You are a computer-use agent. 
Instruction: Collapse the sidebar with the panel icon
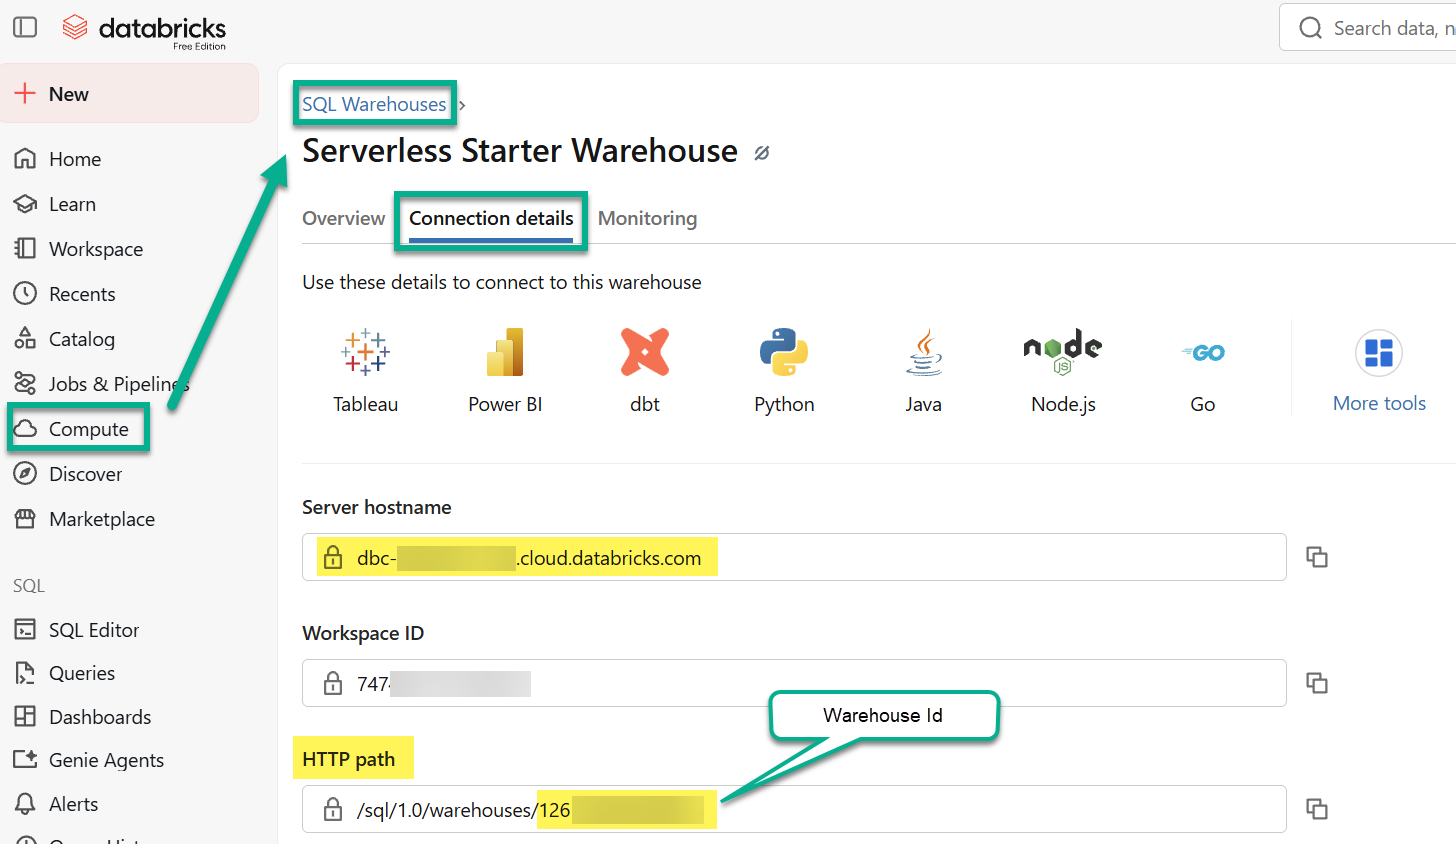click(25, 27)
